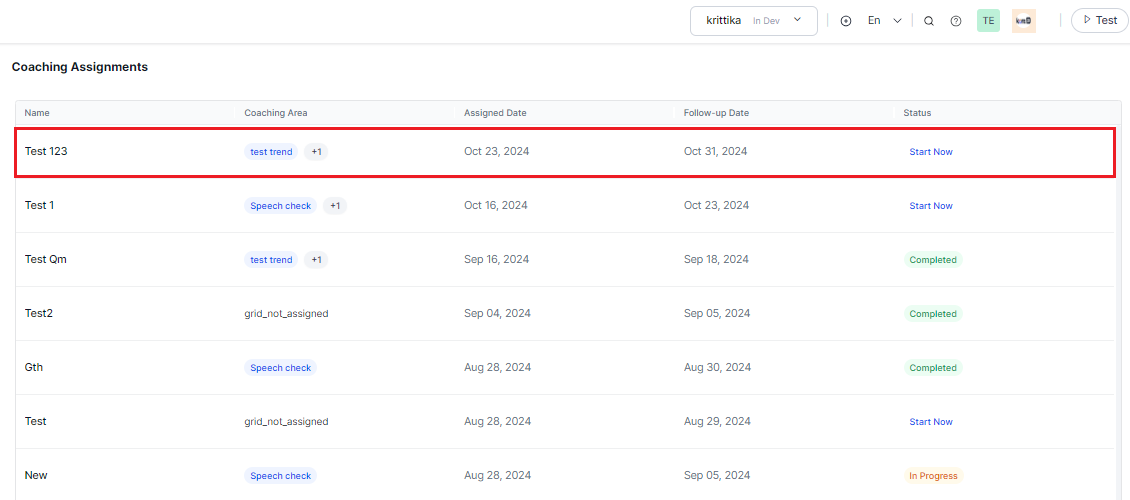This screenshot has height=500, width=1130.
Task: Click Start Now for Test 123
Action: click(x=930, y=152)
